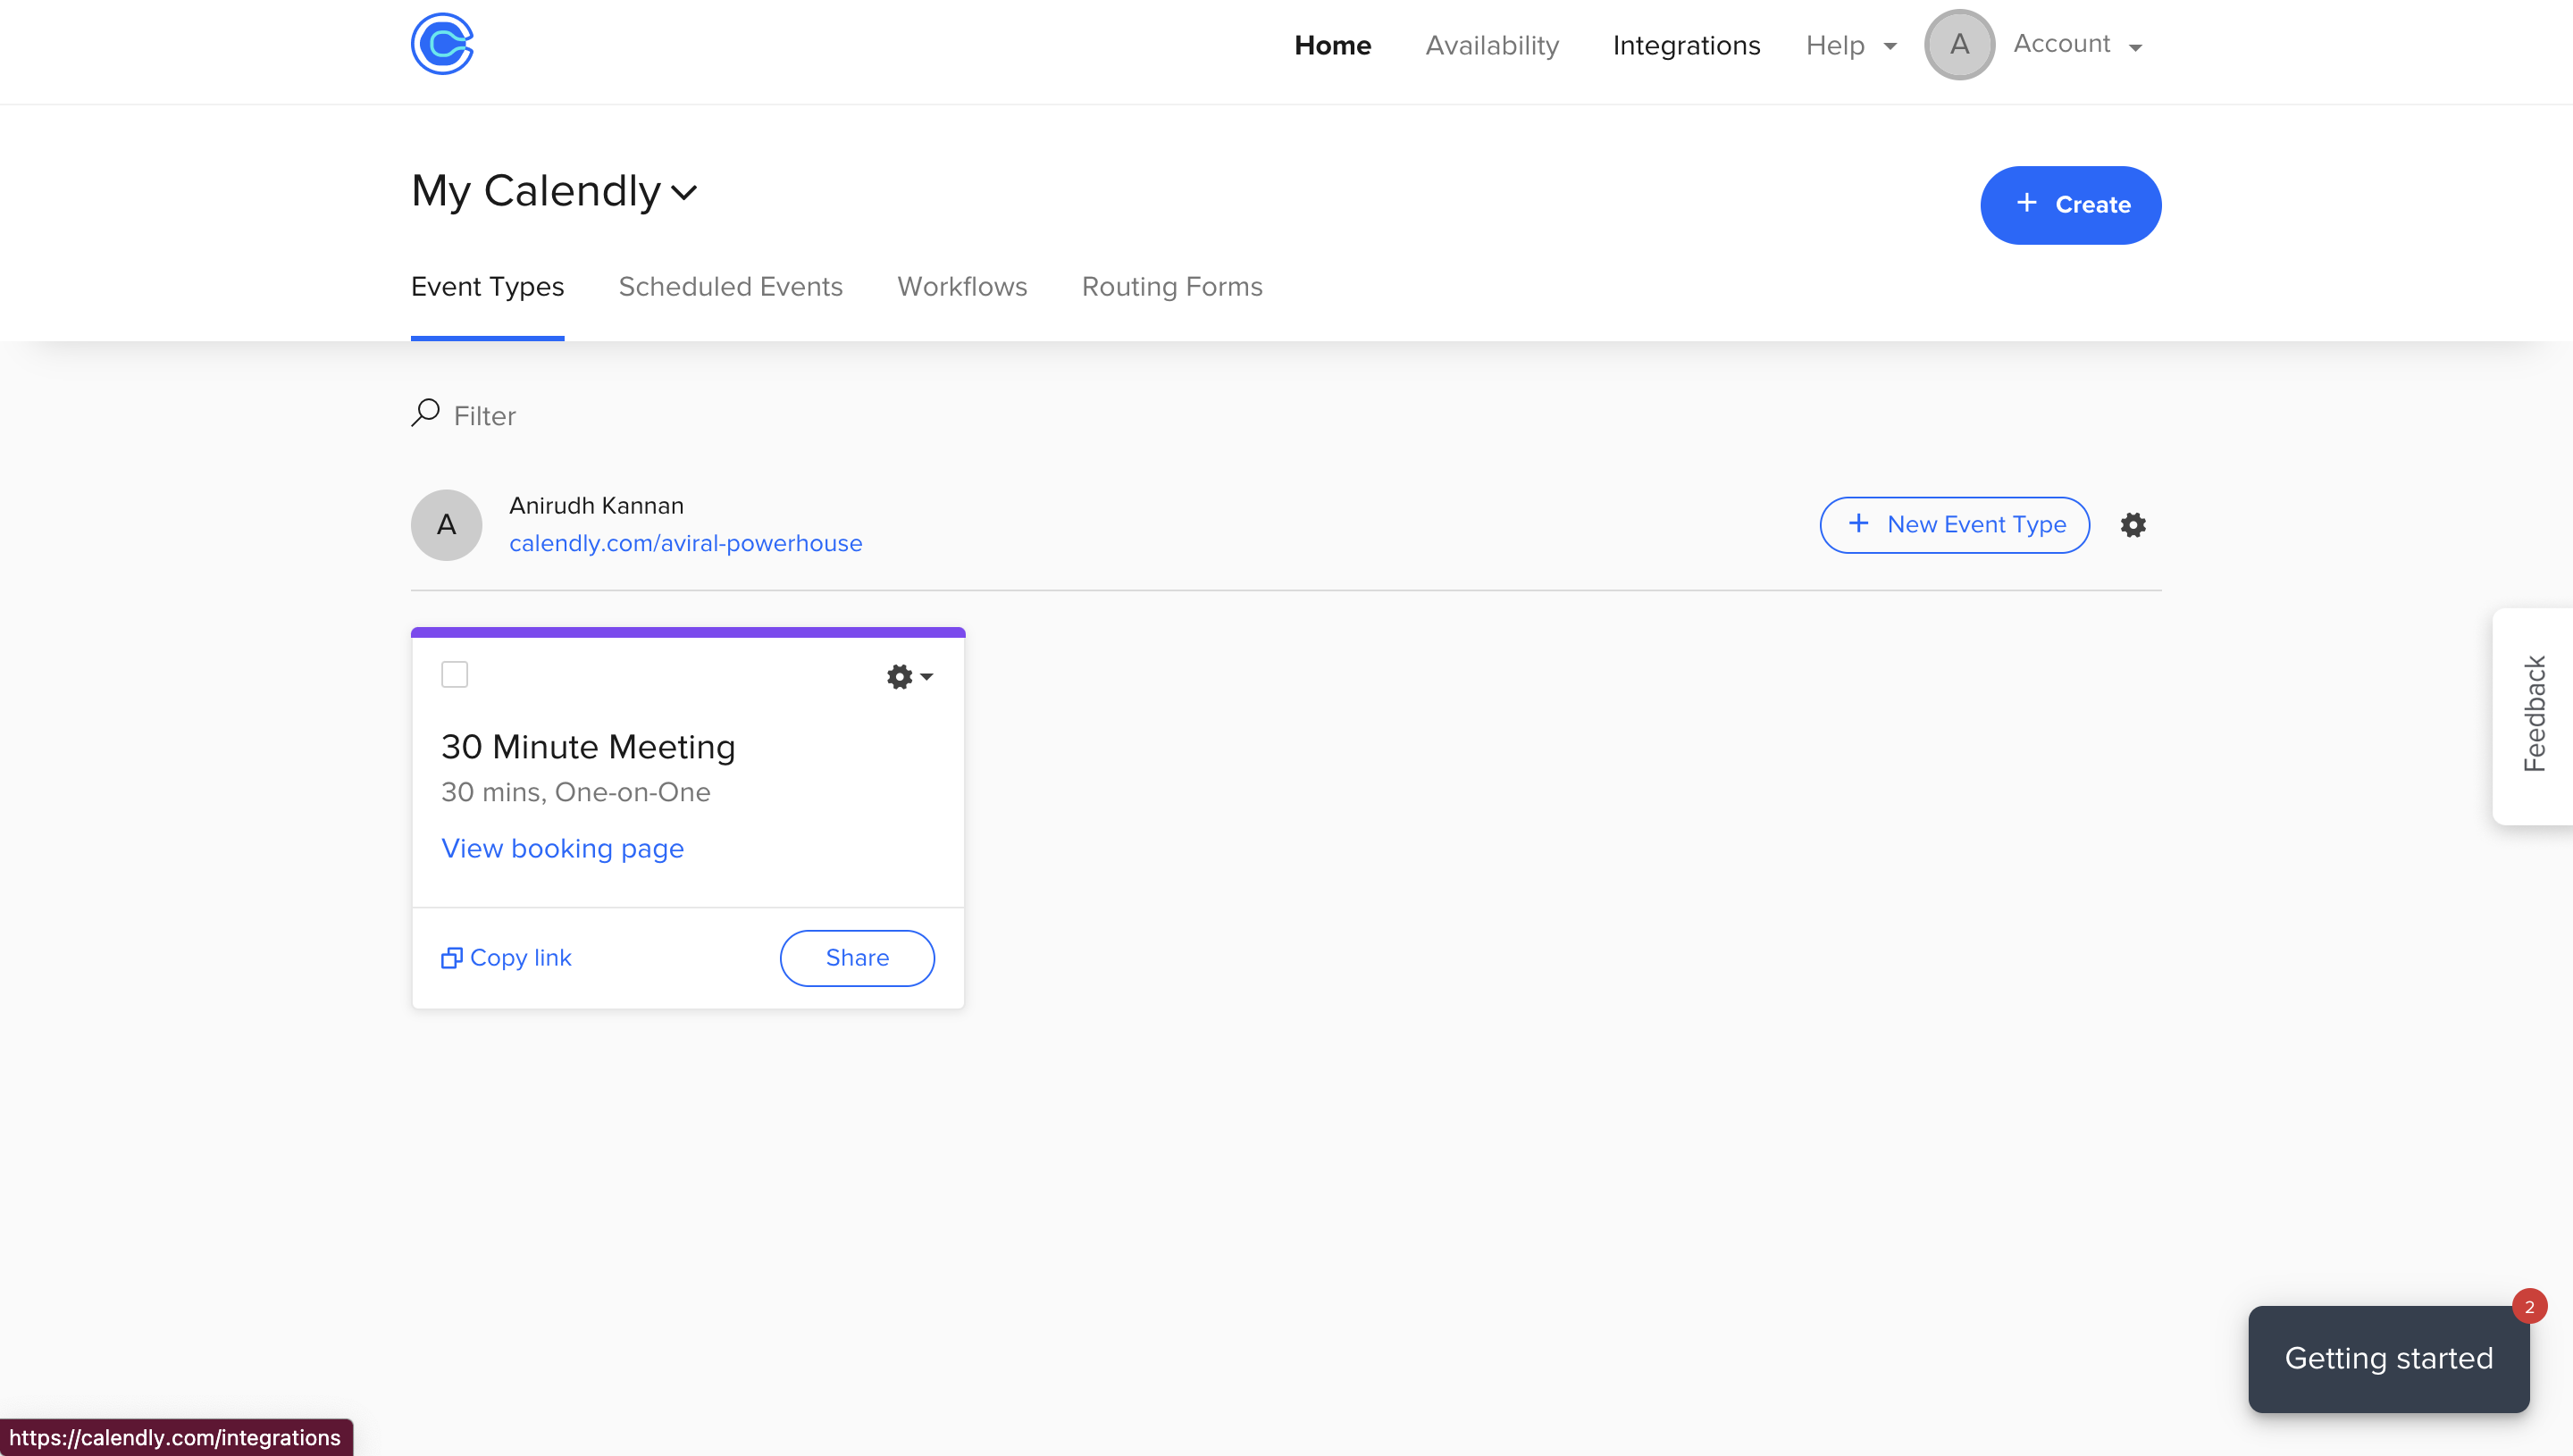This screenshot has height=1456, width=2573.
Task: Open the Help dropdown menu
Action: pos(1850,46)
